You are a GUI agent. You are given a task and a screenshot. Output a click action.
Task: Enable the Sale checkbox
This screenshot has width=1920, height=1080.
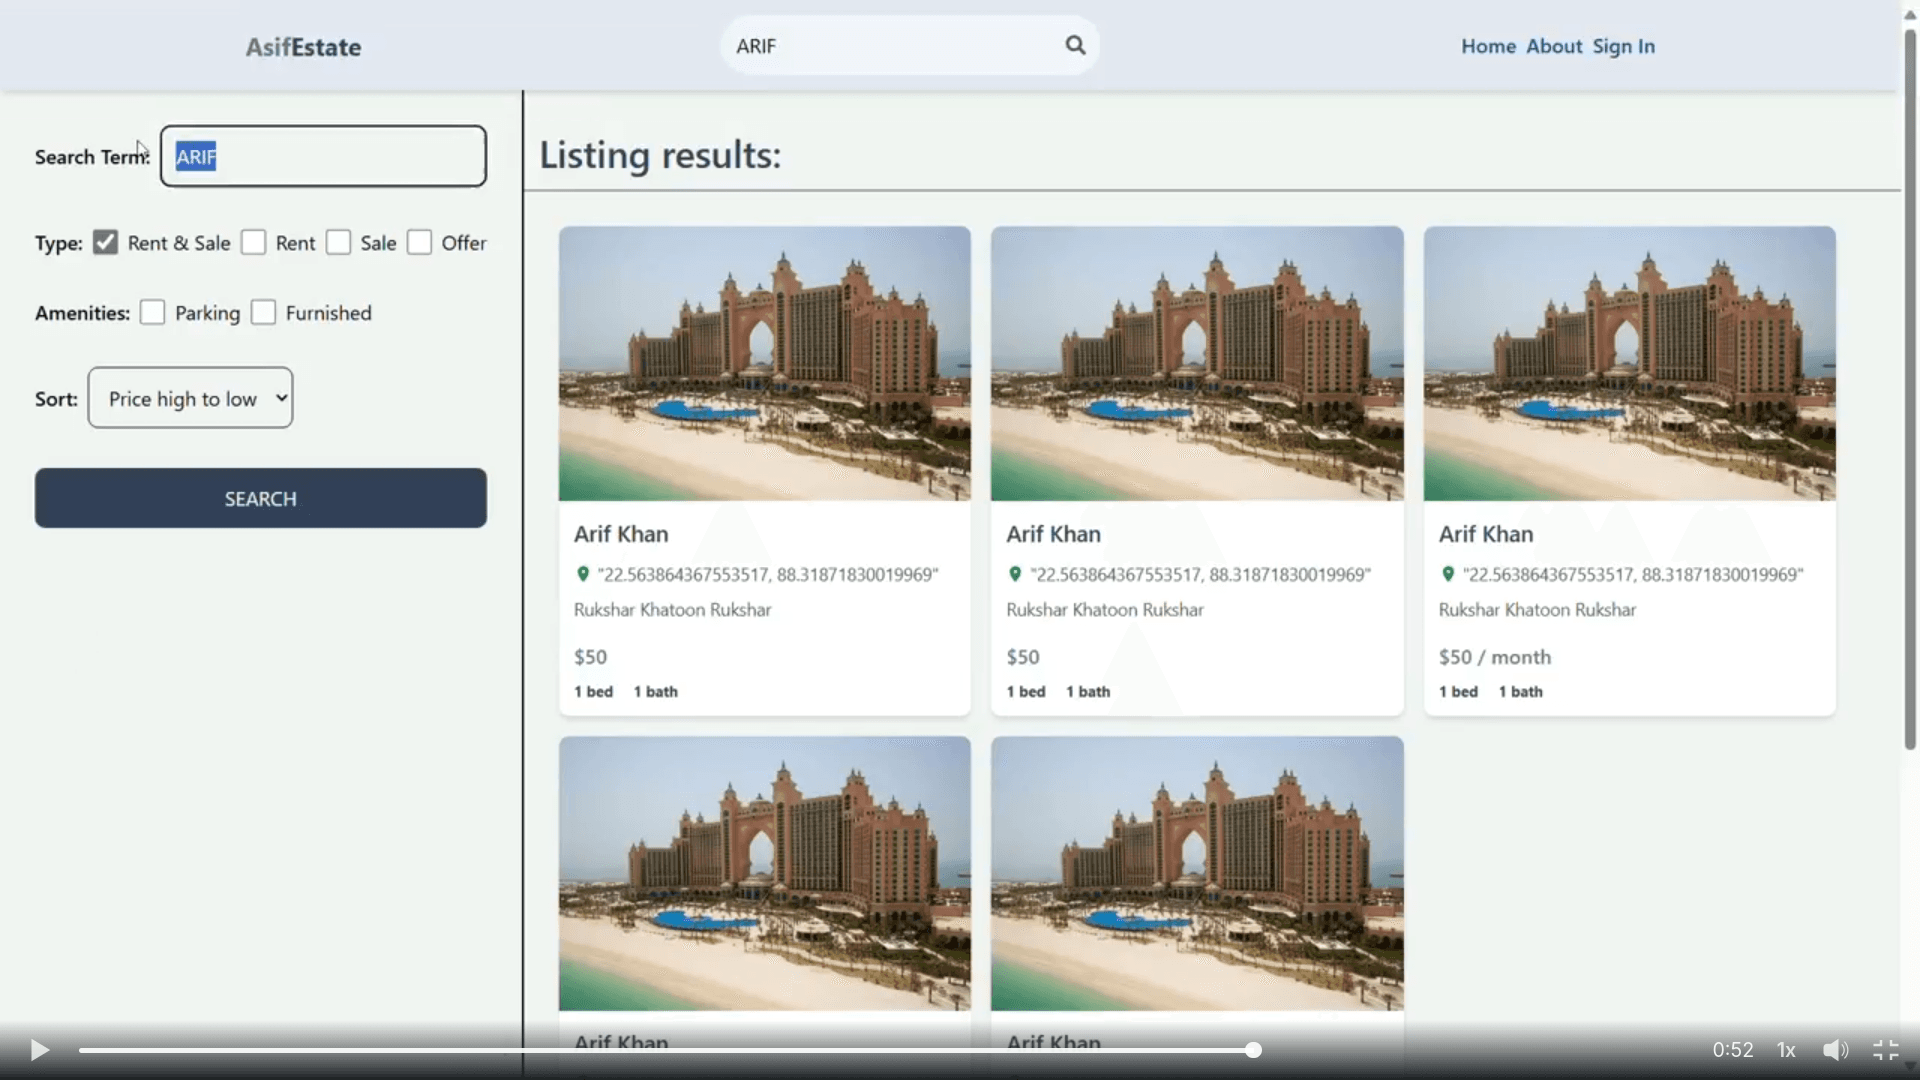(339, 243)
